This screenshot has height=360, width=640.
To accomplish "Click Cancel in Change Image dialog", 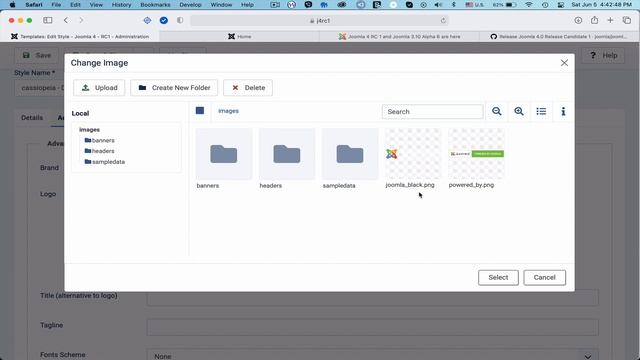I will 544,278.
